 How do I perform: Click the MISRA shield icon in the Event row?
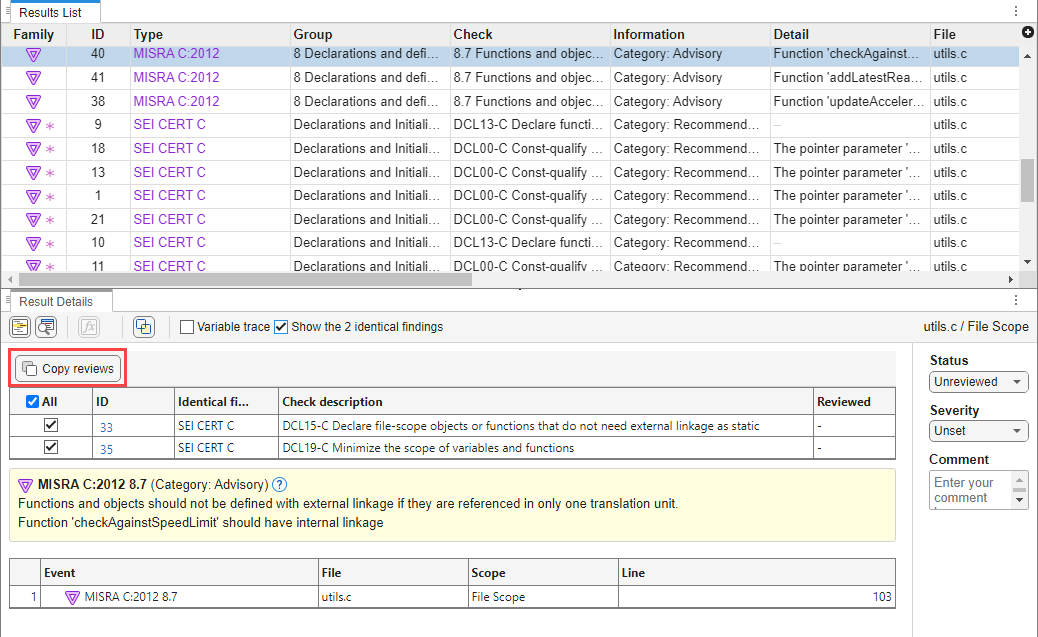[71, 596]
